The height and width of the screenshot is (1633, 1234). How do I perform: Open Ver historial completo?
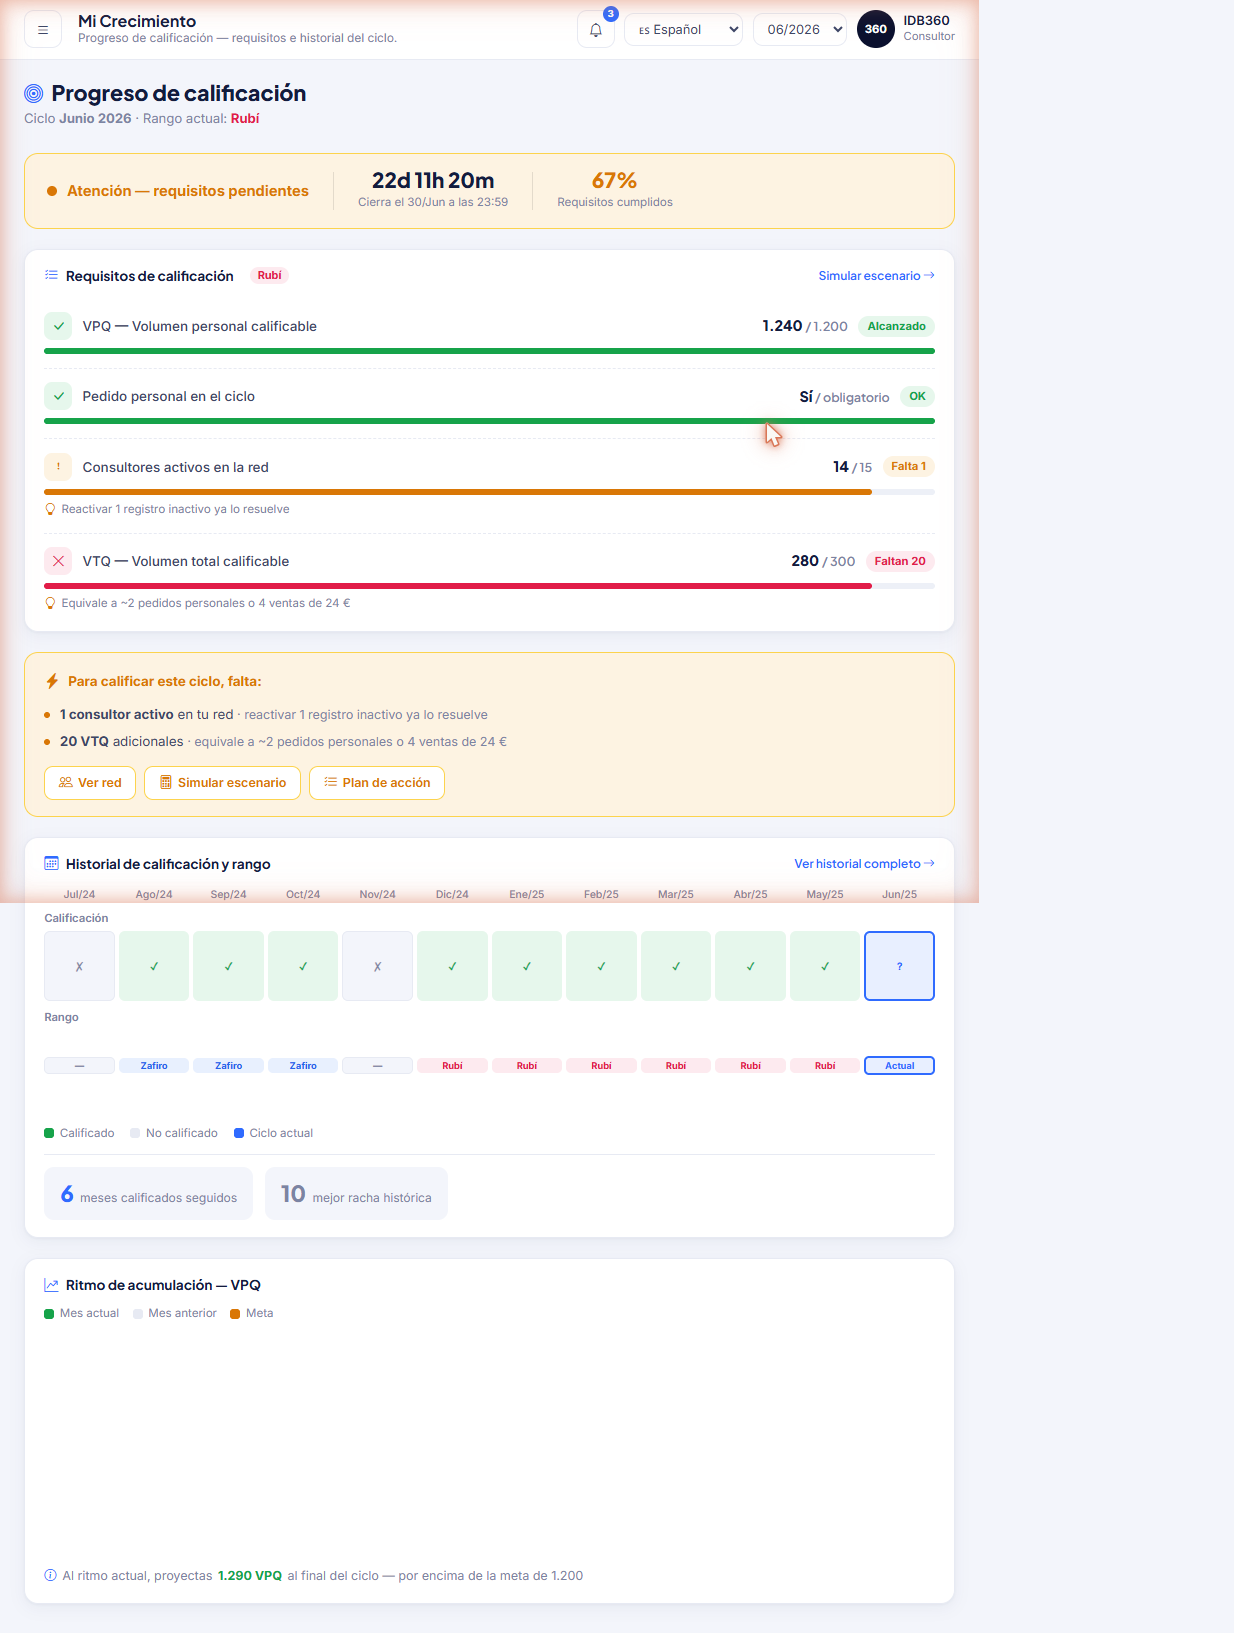[x=864, y=864]
